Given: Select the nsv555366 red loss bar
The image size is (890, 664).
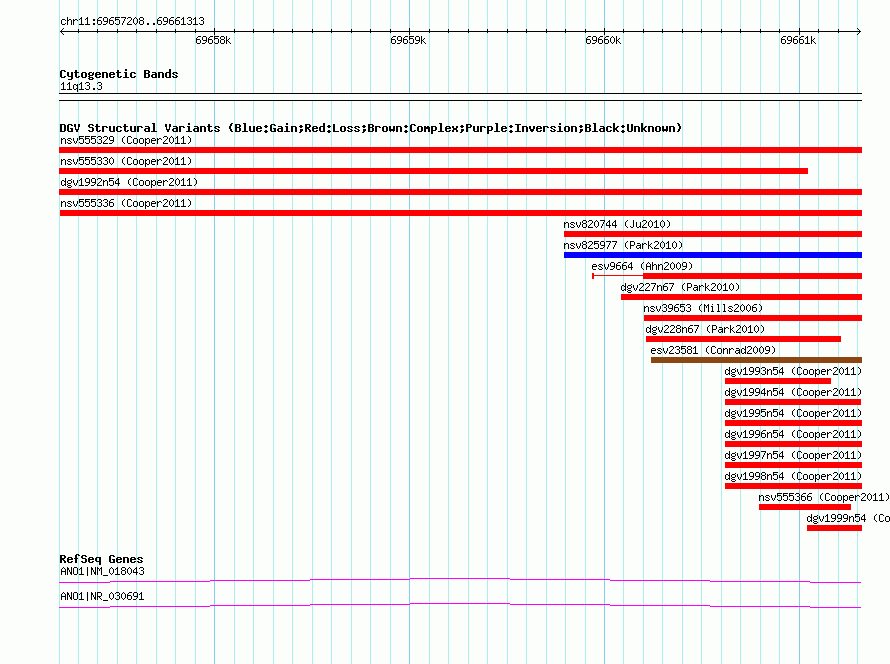Looking at the screenshot, I should pos(805,507).
